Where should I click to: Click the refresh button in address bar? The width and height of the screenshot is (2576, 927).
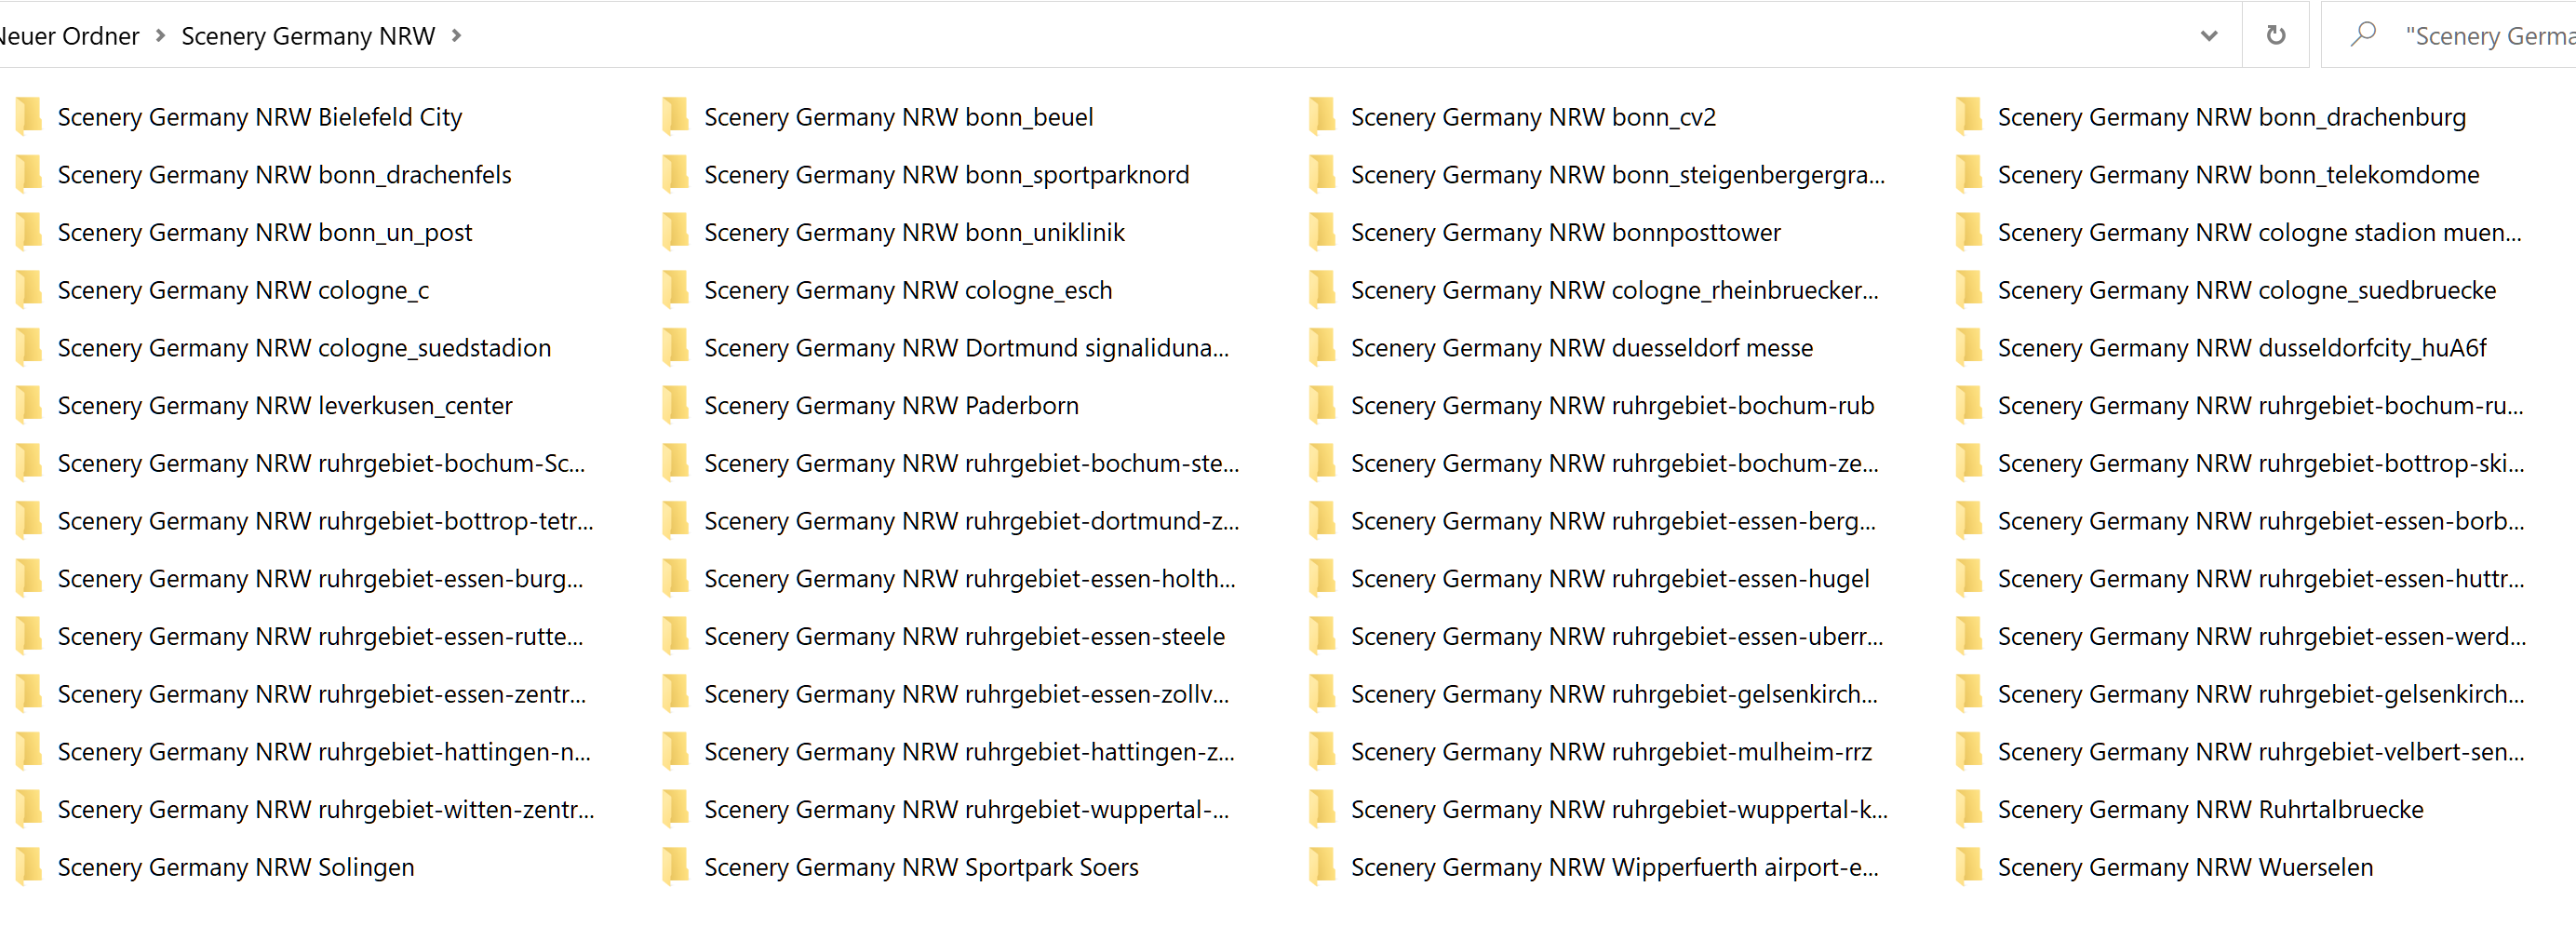pos(2275,36)
